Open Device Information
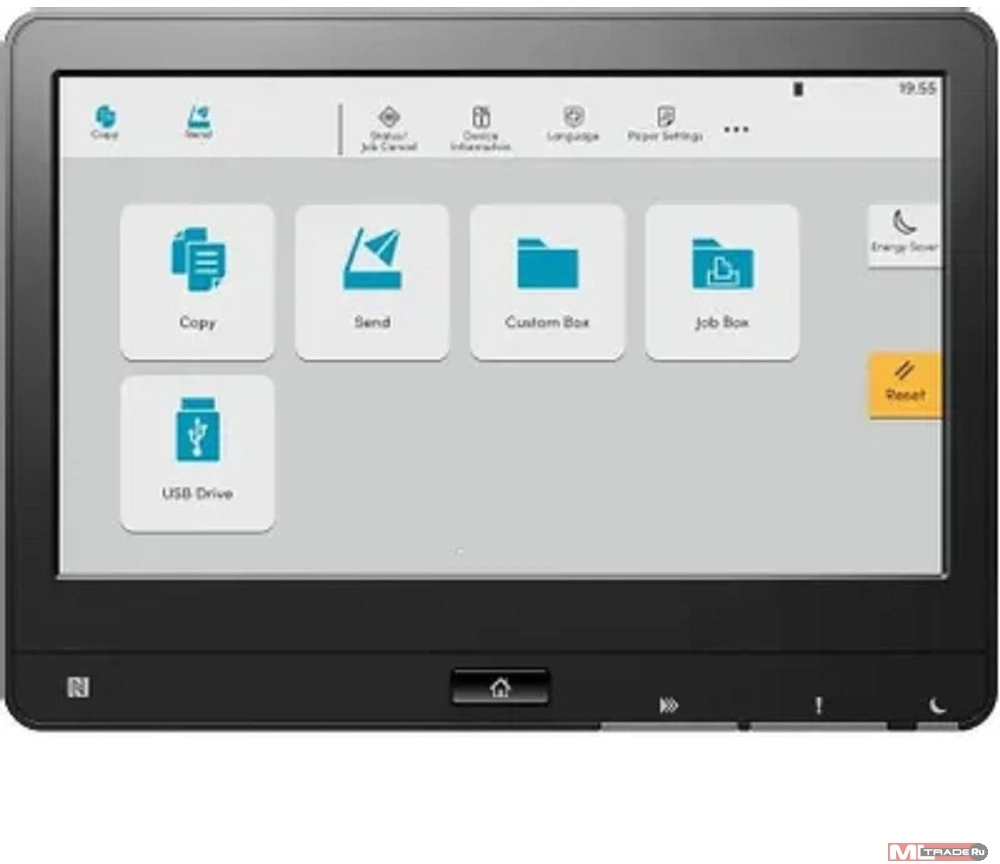The width and height of the screenshot is (1000, 864). point(480,129)
